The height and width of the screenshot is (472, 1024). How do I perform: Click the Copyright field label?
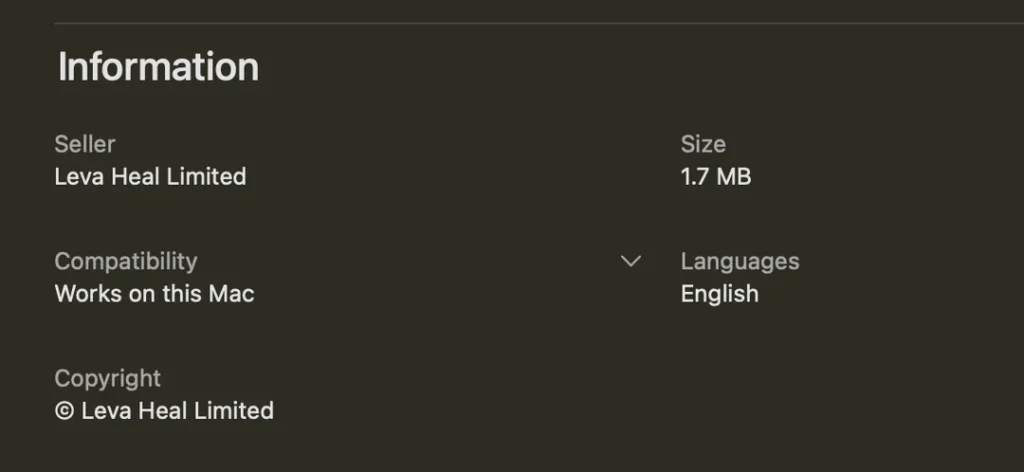(x=107, y=378)
